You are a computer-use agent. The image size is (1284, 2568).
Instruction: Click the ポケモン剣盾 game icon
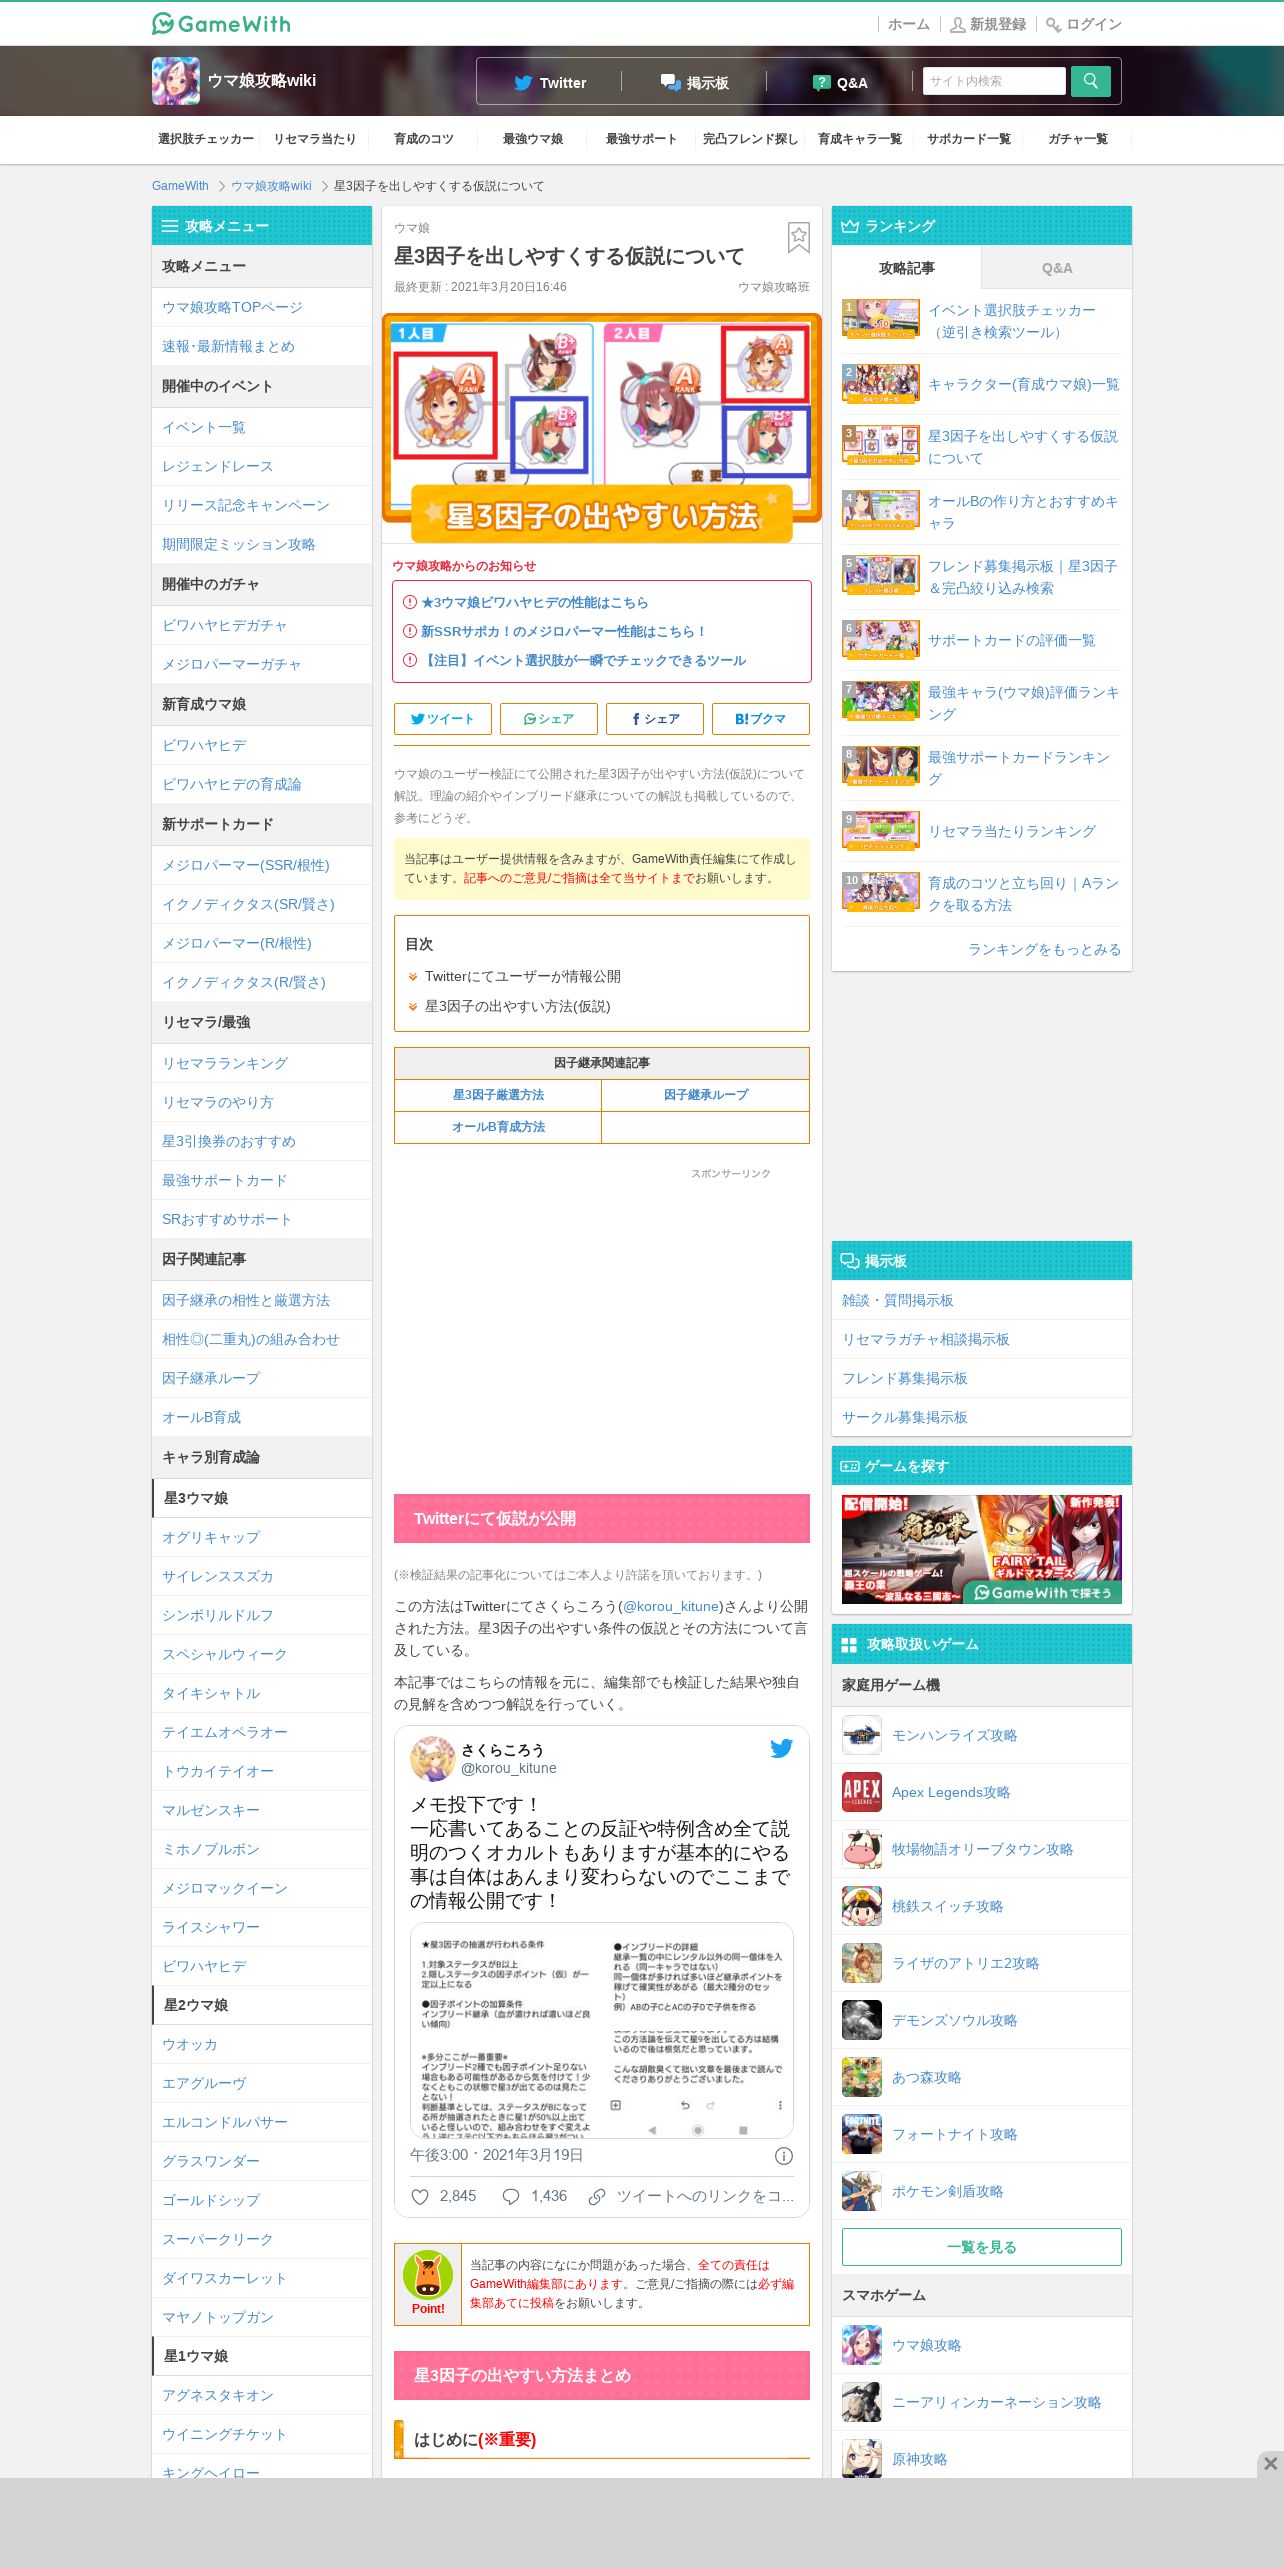(862, 2192)
